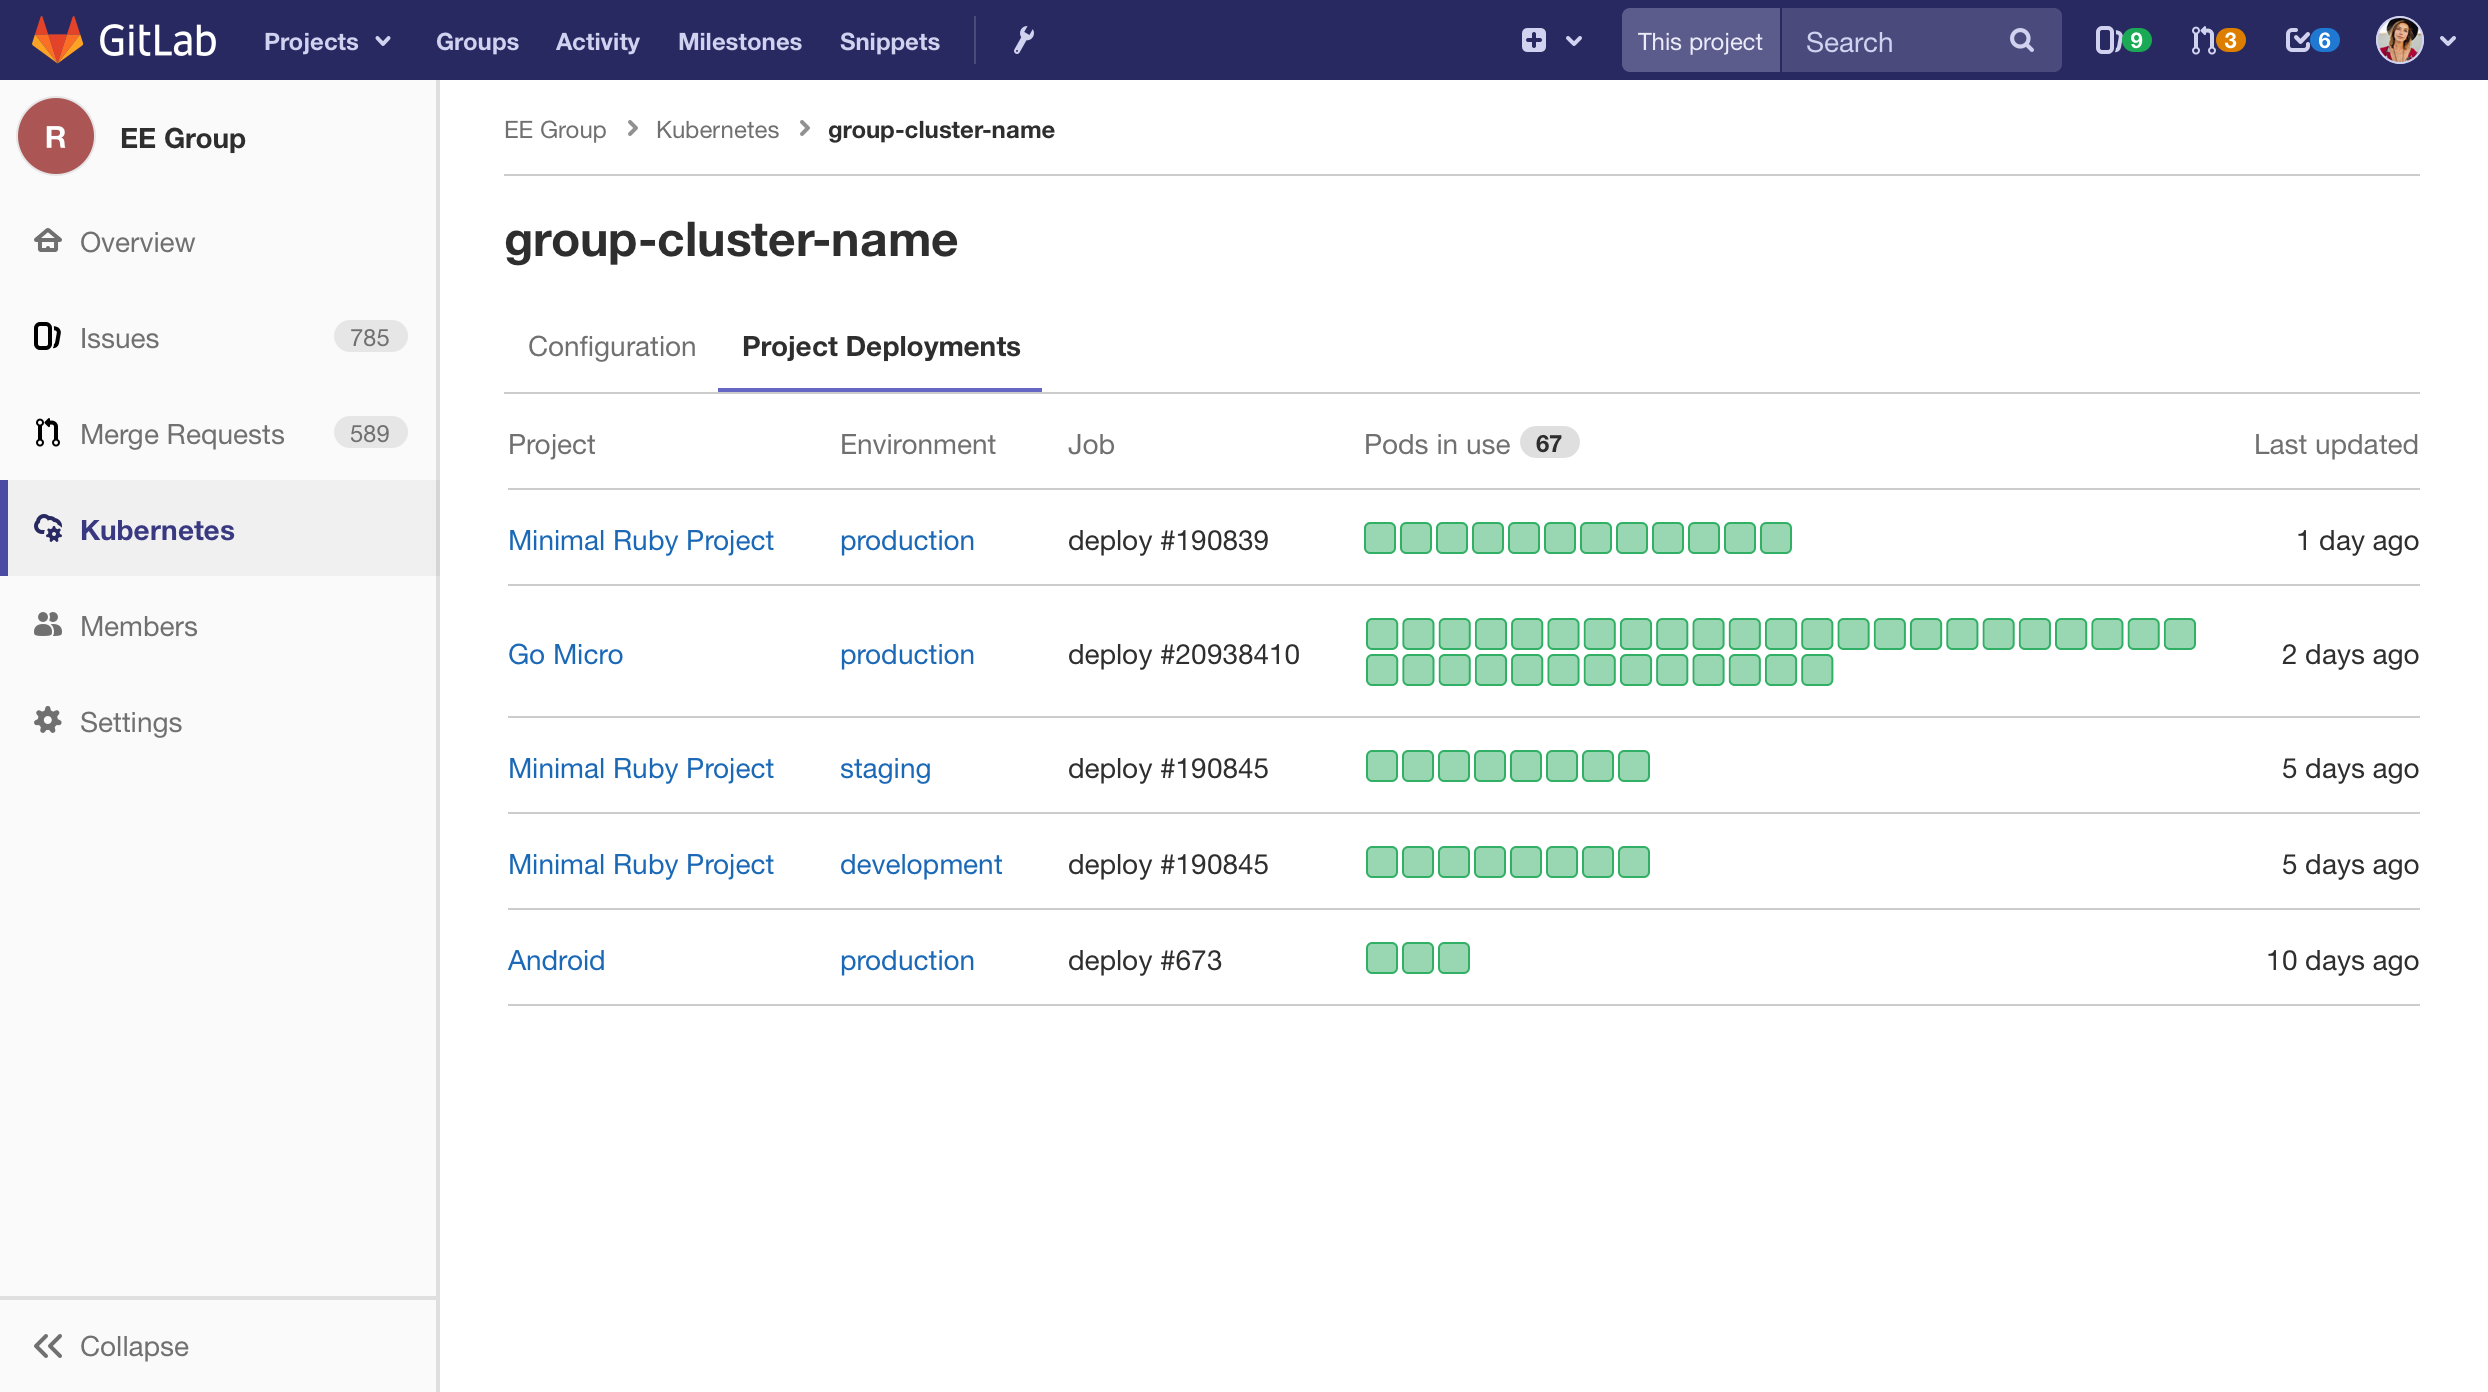Viewport: 2488px width, 1392px height.
Task: Click the Android project link
Action: [x=555, y=958]
